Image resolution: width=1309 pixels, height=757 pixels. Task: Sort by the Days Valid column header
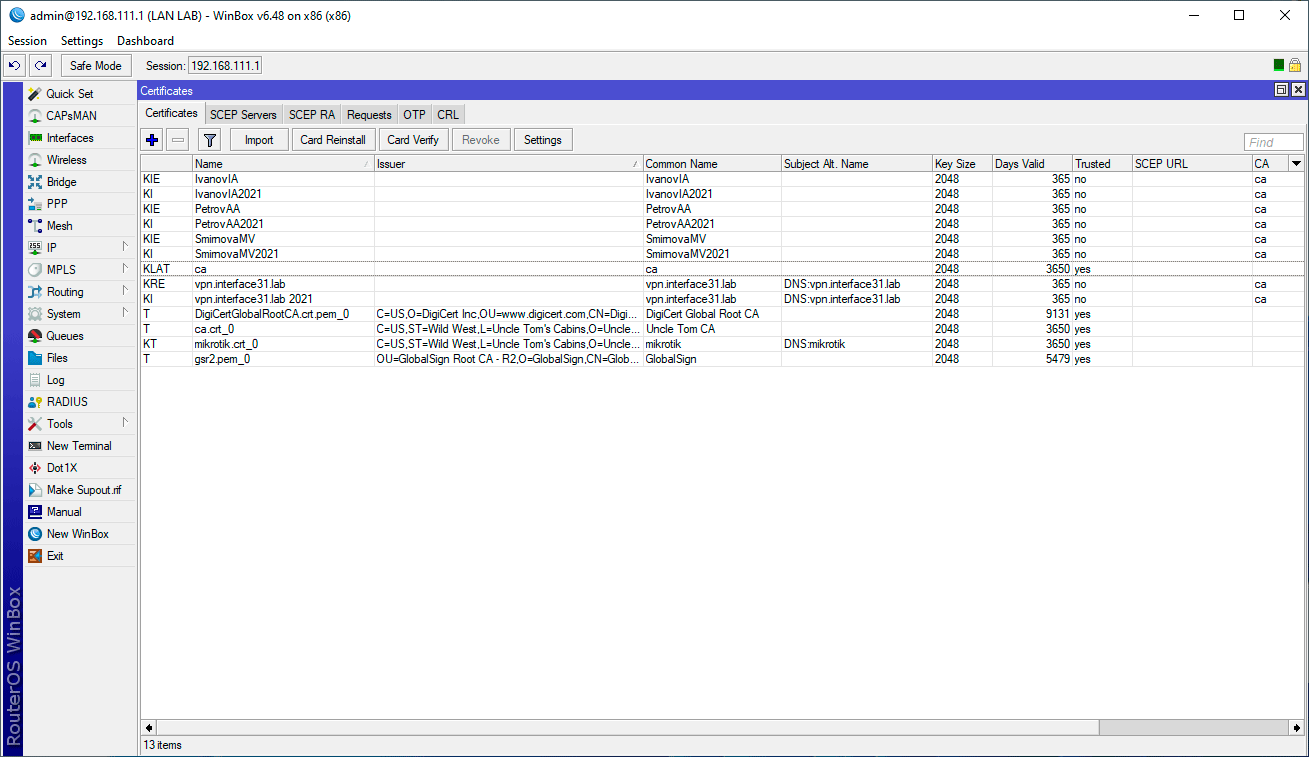pyautogui.click(x=1030, y=163)
